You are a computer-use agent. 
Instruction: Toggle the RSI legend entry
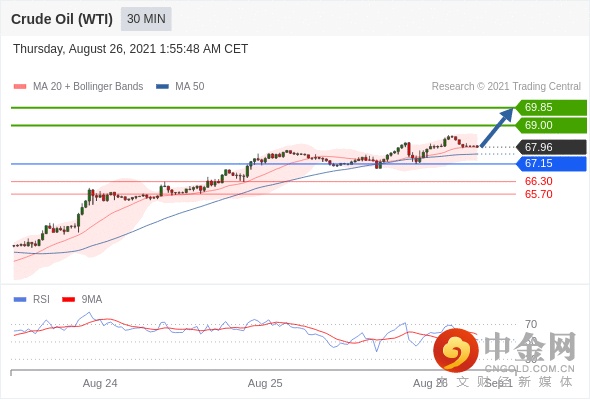[x=32, y=300]
